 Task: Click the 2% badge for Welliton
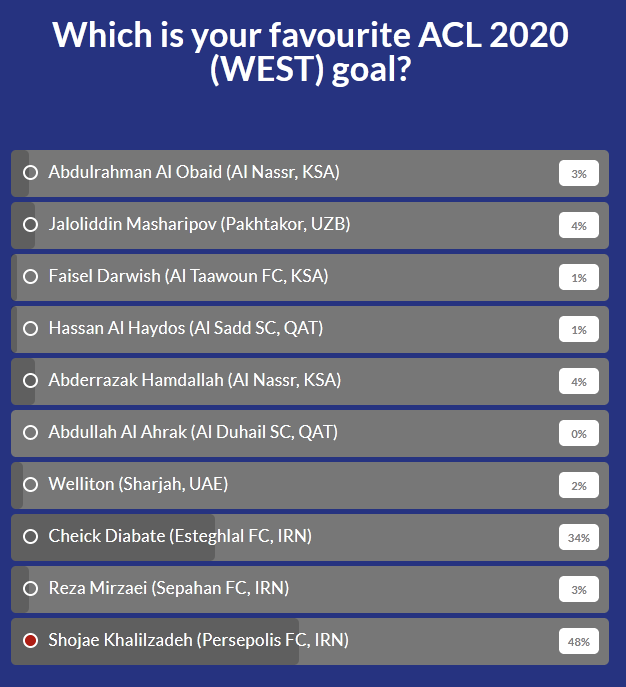point(579,485)
